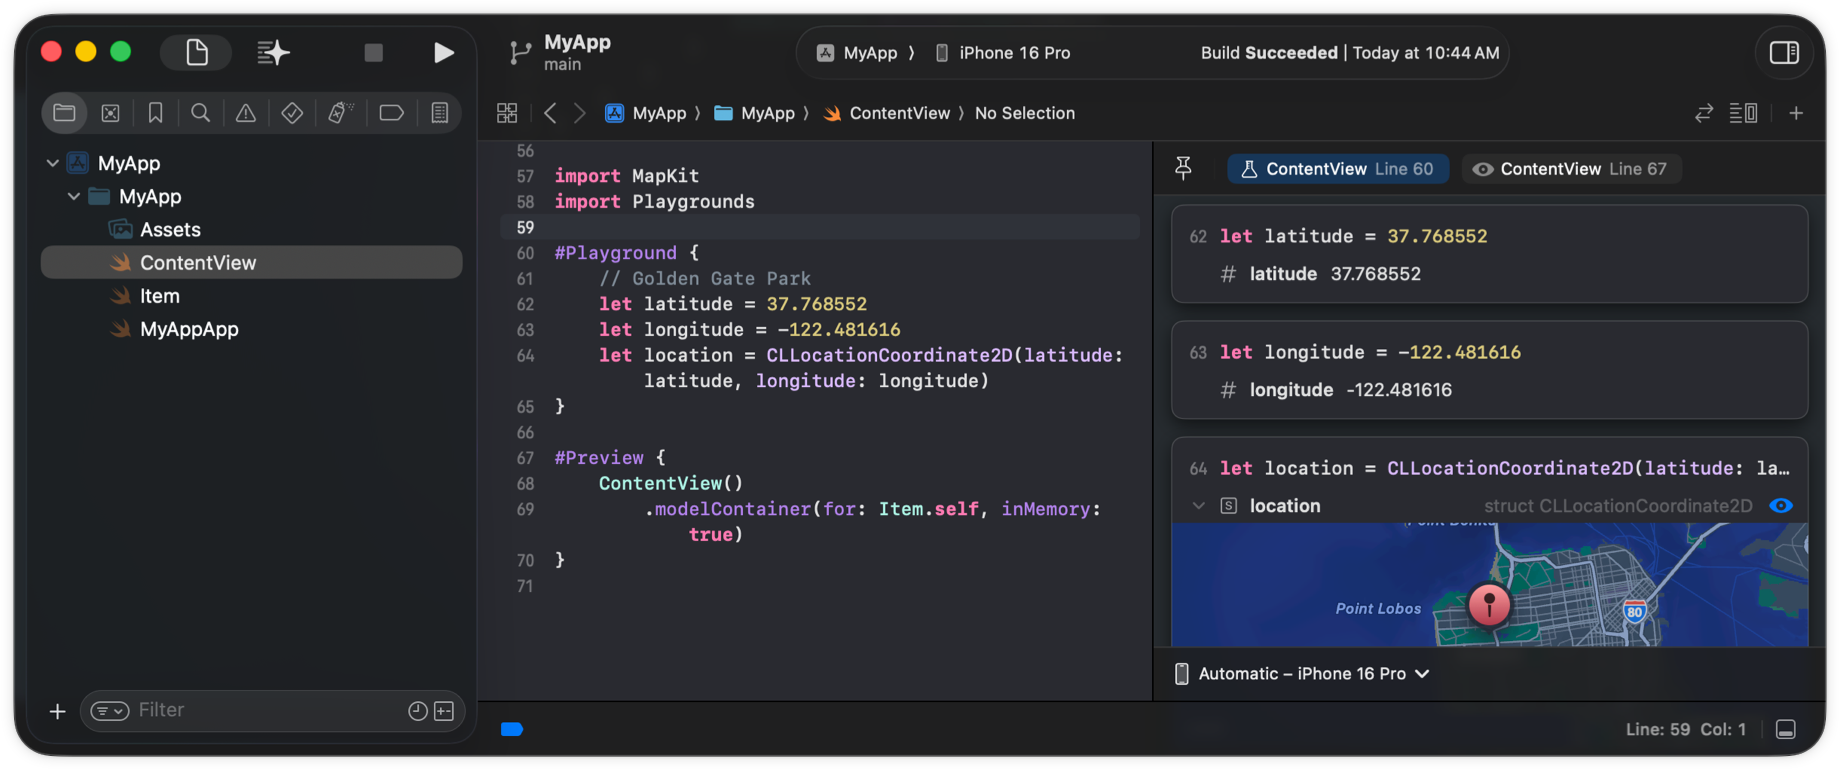Click the longitude result value -122.481616
The width and height of the screenshot is (1840, 770).
tap(1399, 390)
